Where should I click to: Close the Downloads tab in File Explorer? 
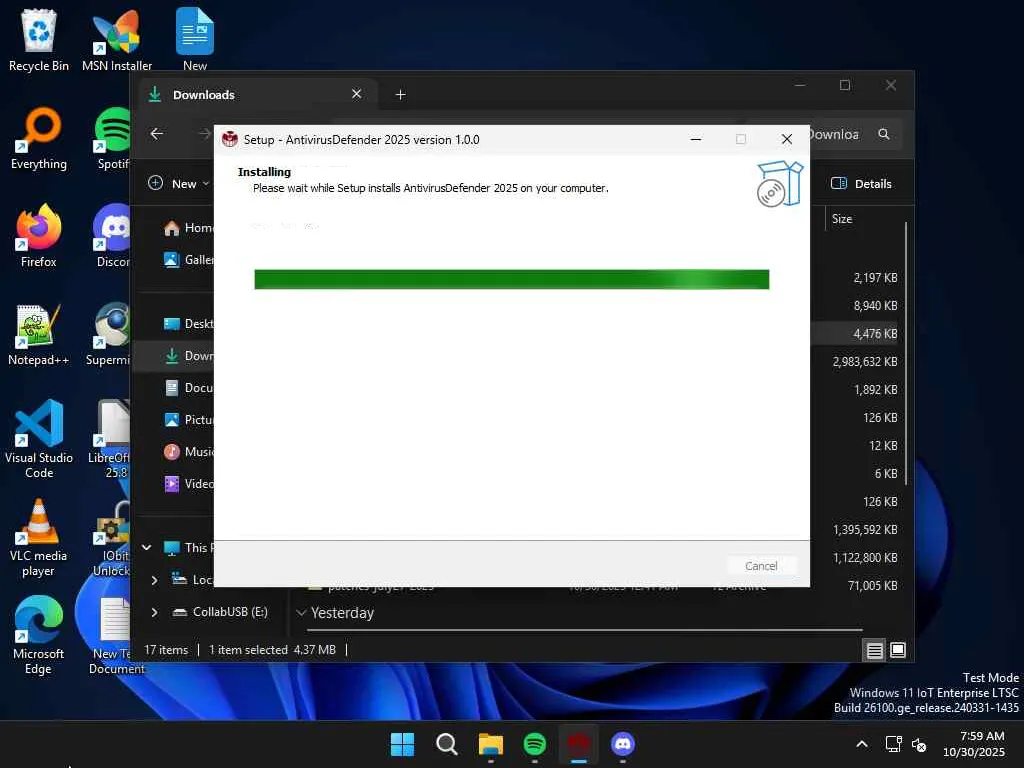pyautogui.click(x=357, y=94)
